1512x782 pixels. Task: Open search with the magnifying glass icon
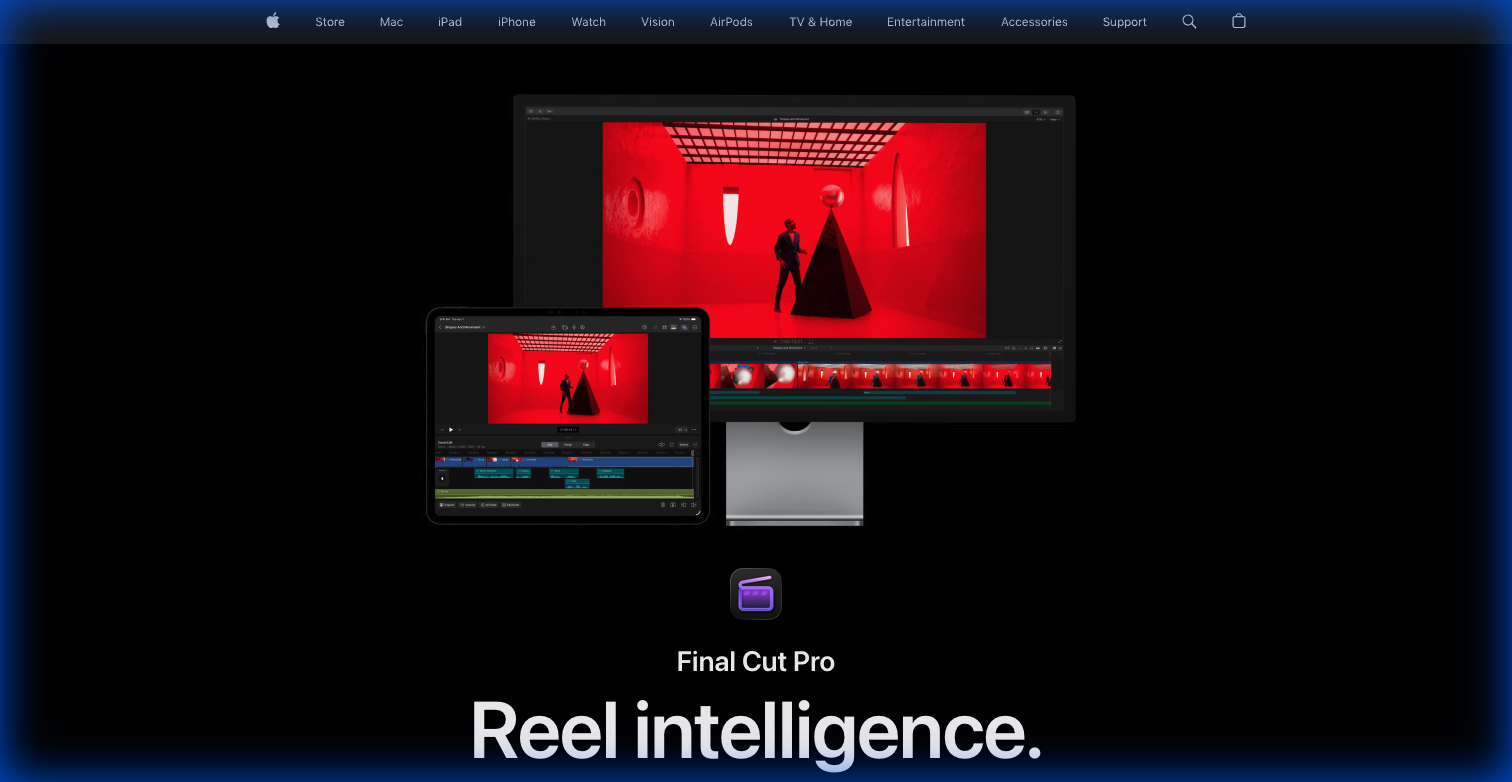(1189, 21)
